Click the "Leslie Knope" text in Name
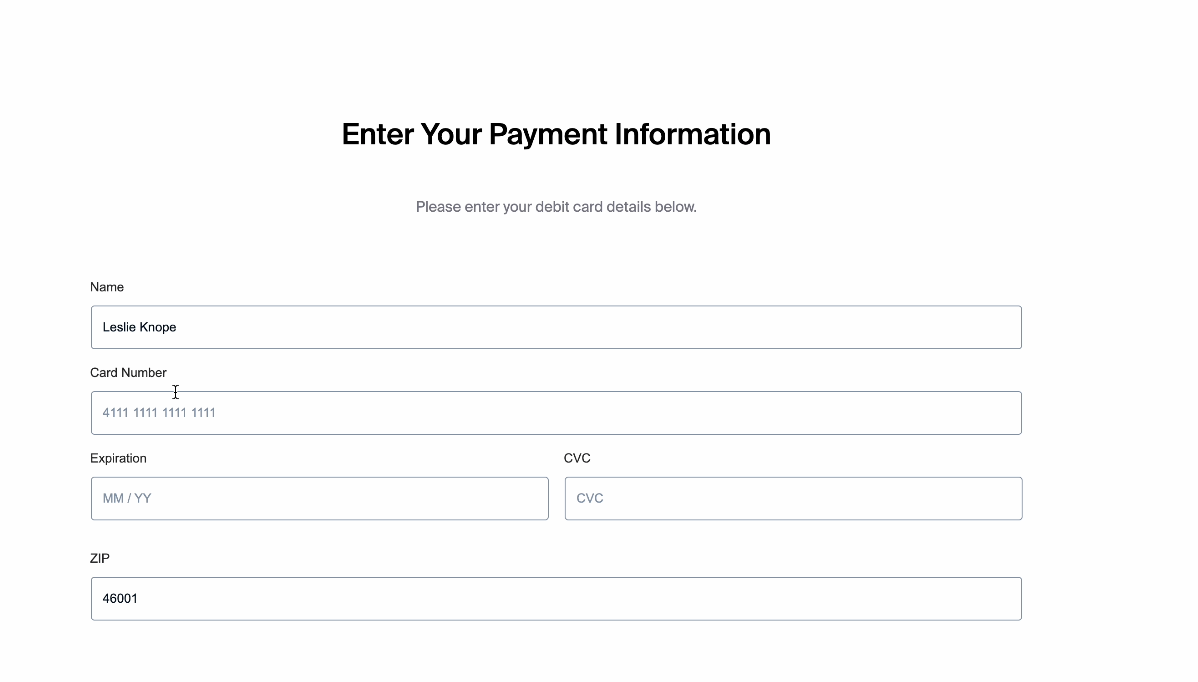The width and height of the screenshot is (1198, 682). [x=139, y=327]
